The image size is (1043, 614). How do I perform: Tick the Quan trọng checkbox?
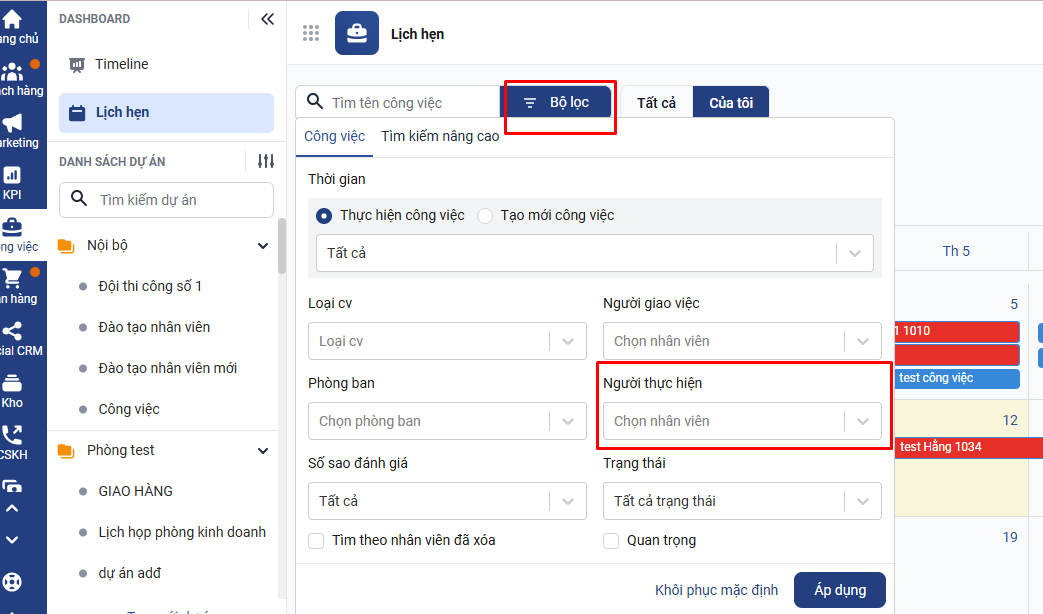[611, 541]
